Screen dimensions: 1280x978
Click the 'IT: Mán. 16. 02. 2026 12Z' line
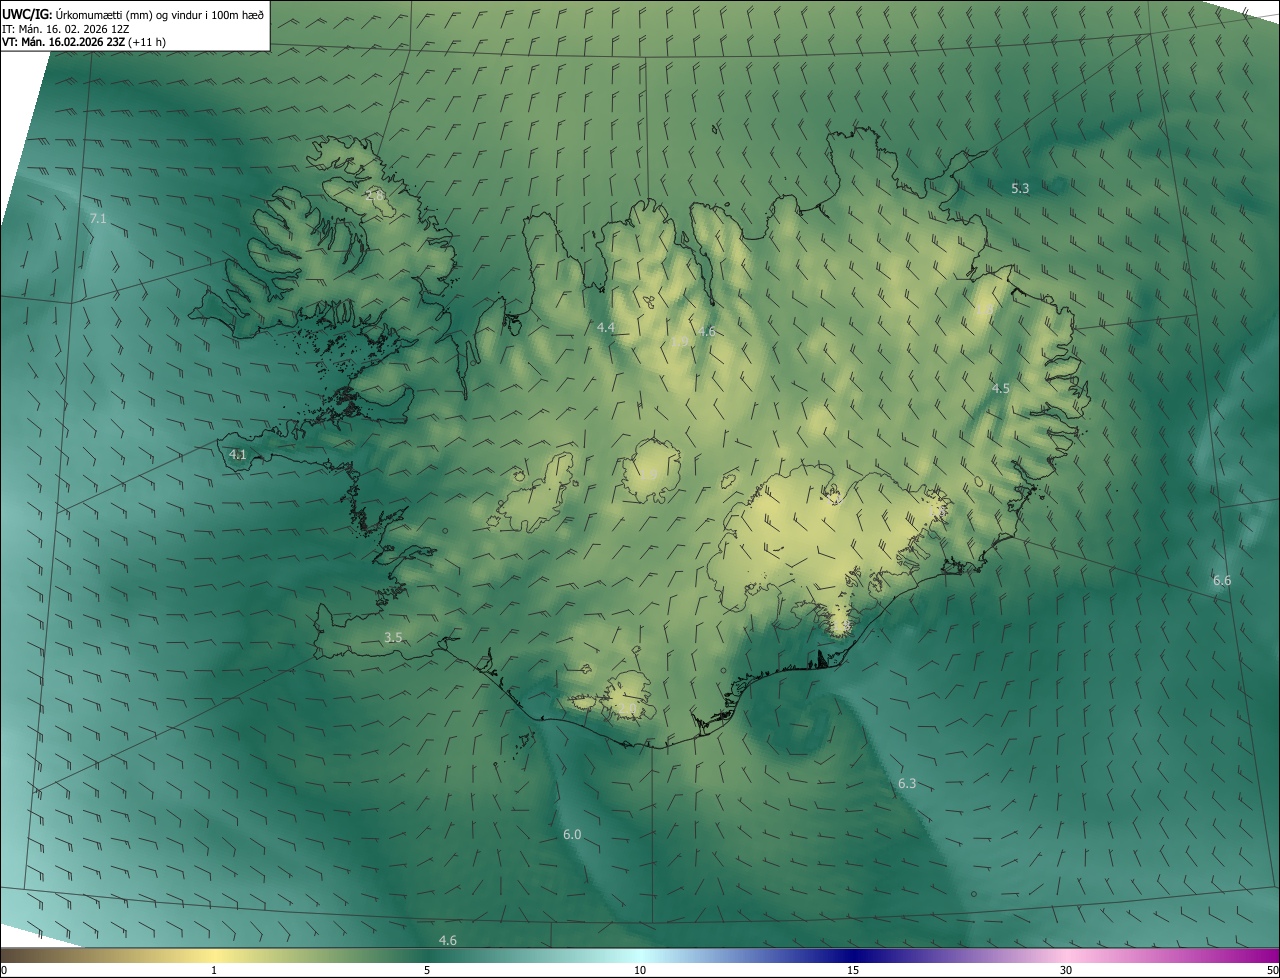point(66,28)
